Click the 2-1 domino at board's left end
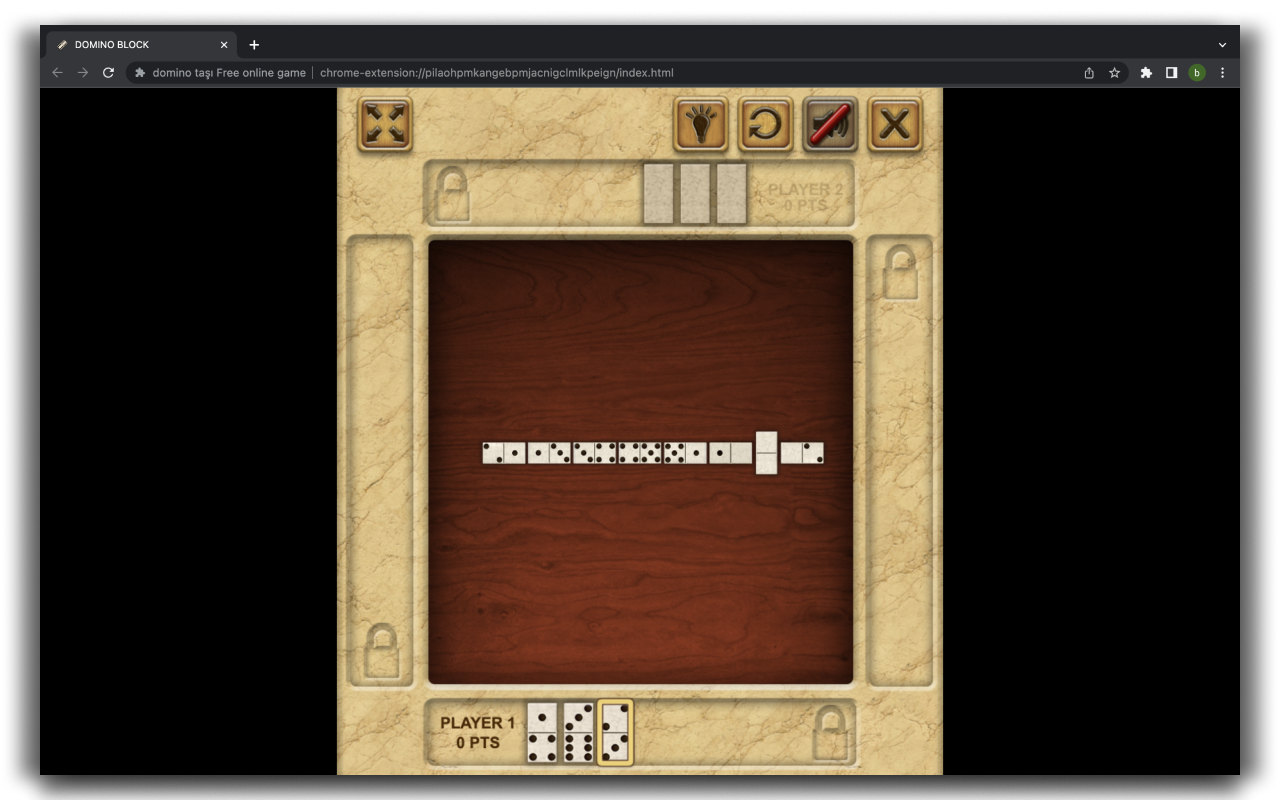This screenshot has width=1280, height=800. (504, 453)
